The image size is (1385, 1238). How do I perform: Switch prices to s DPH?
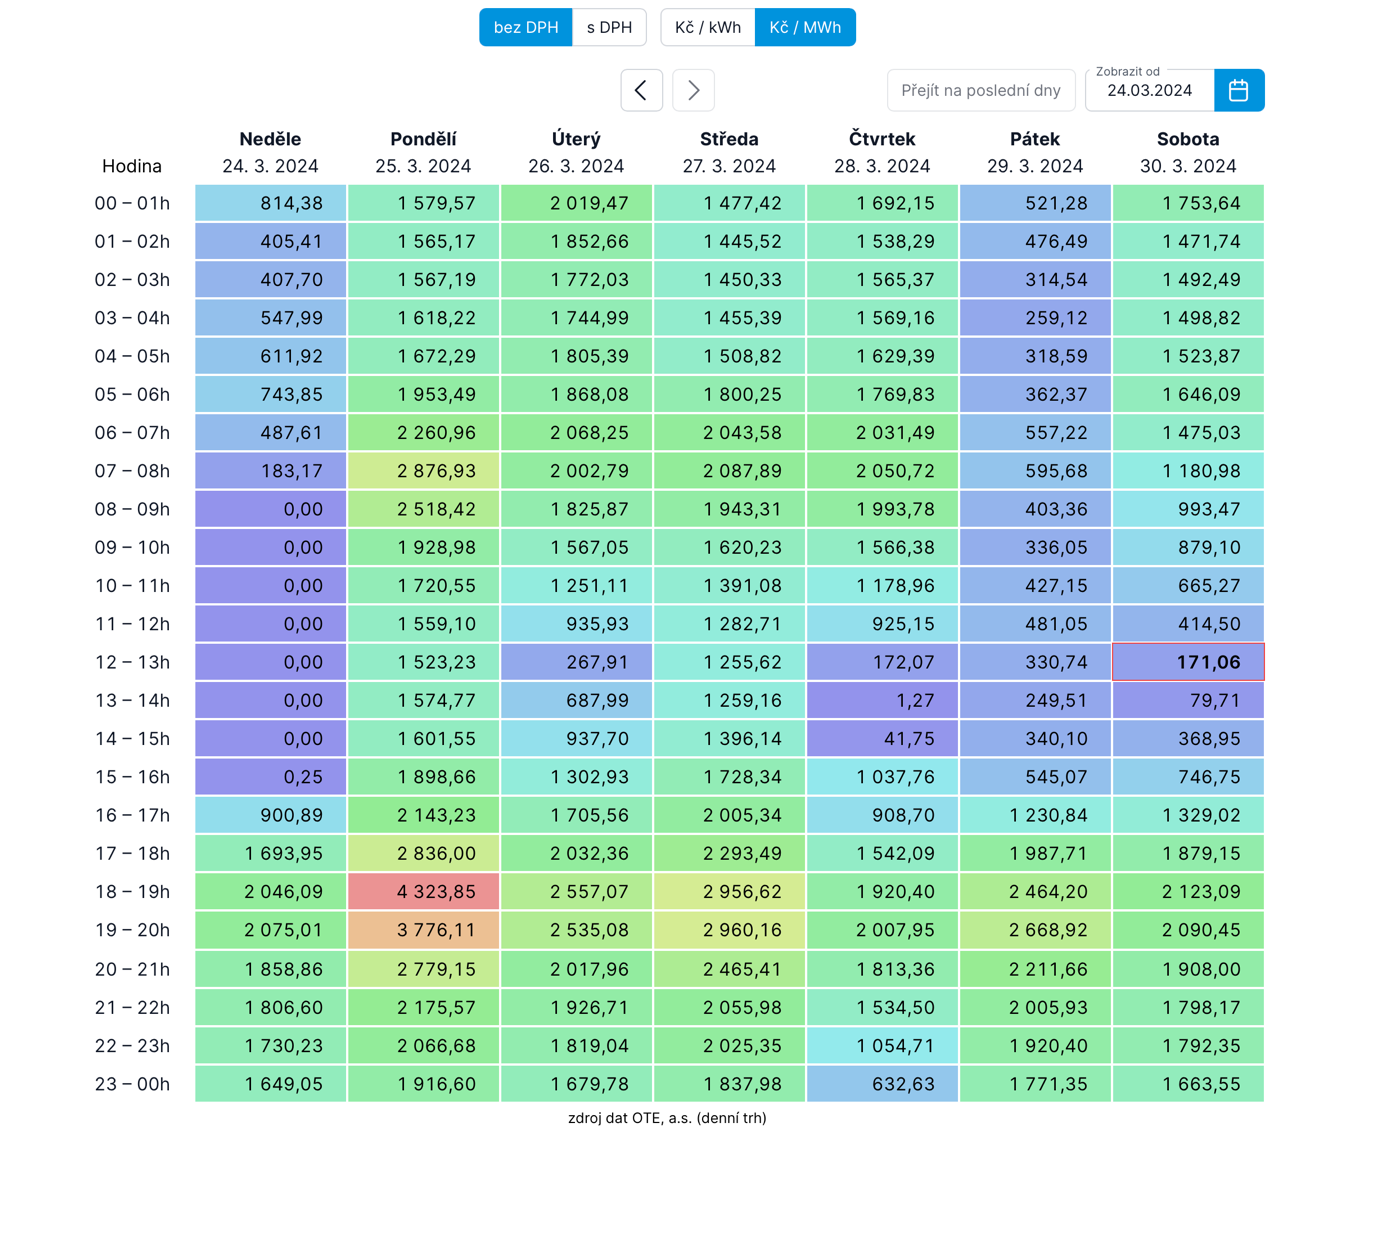[609, 27]
